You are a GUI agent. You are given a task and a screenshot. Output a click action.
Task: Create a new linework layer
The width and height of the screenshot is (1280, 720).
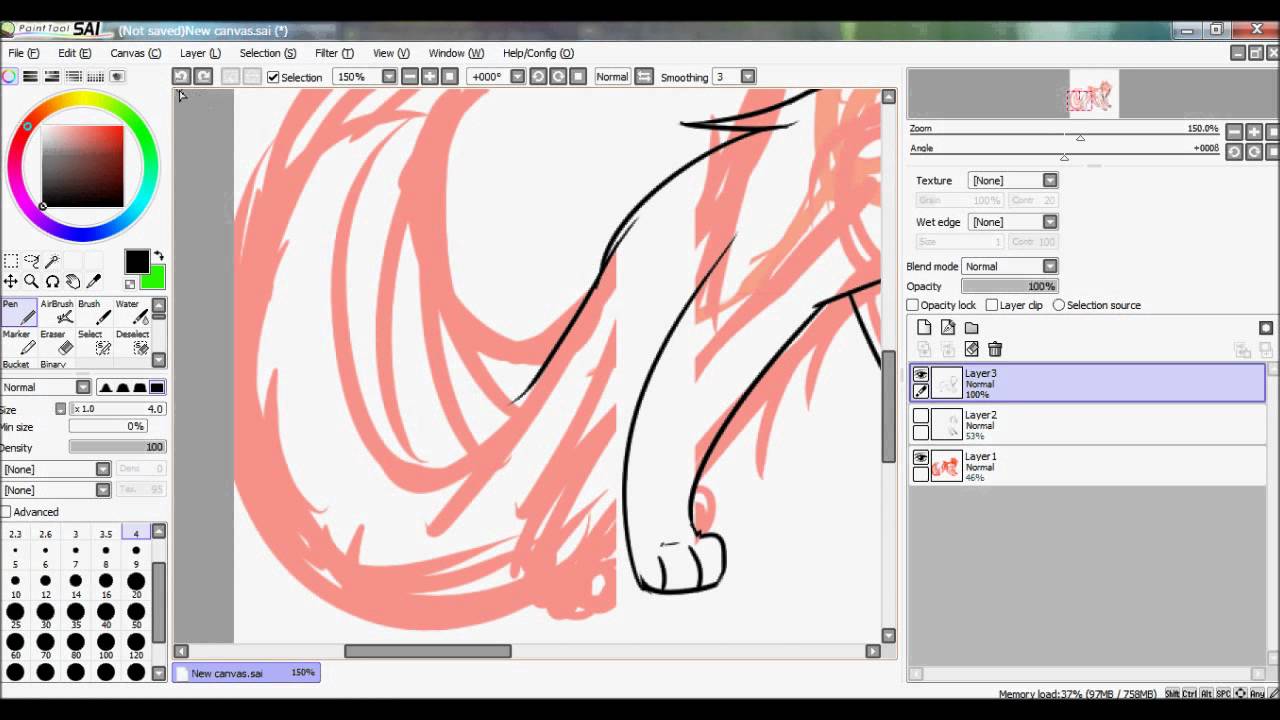click(x=948, y=327)
